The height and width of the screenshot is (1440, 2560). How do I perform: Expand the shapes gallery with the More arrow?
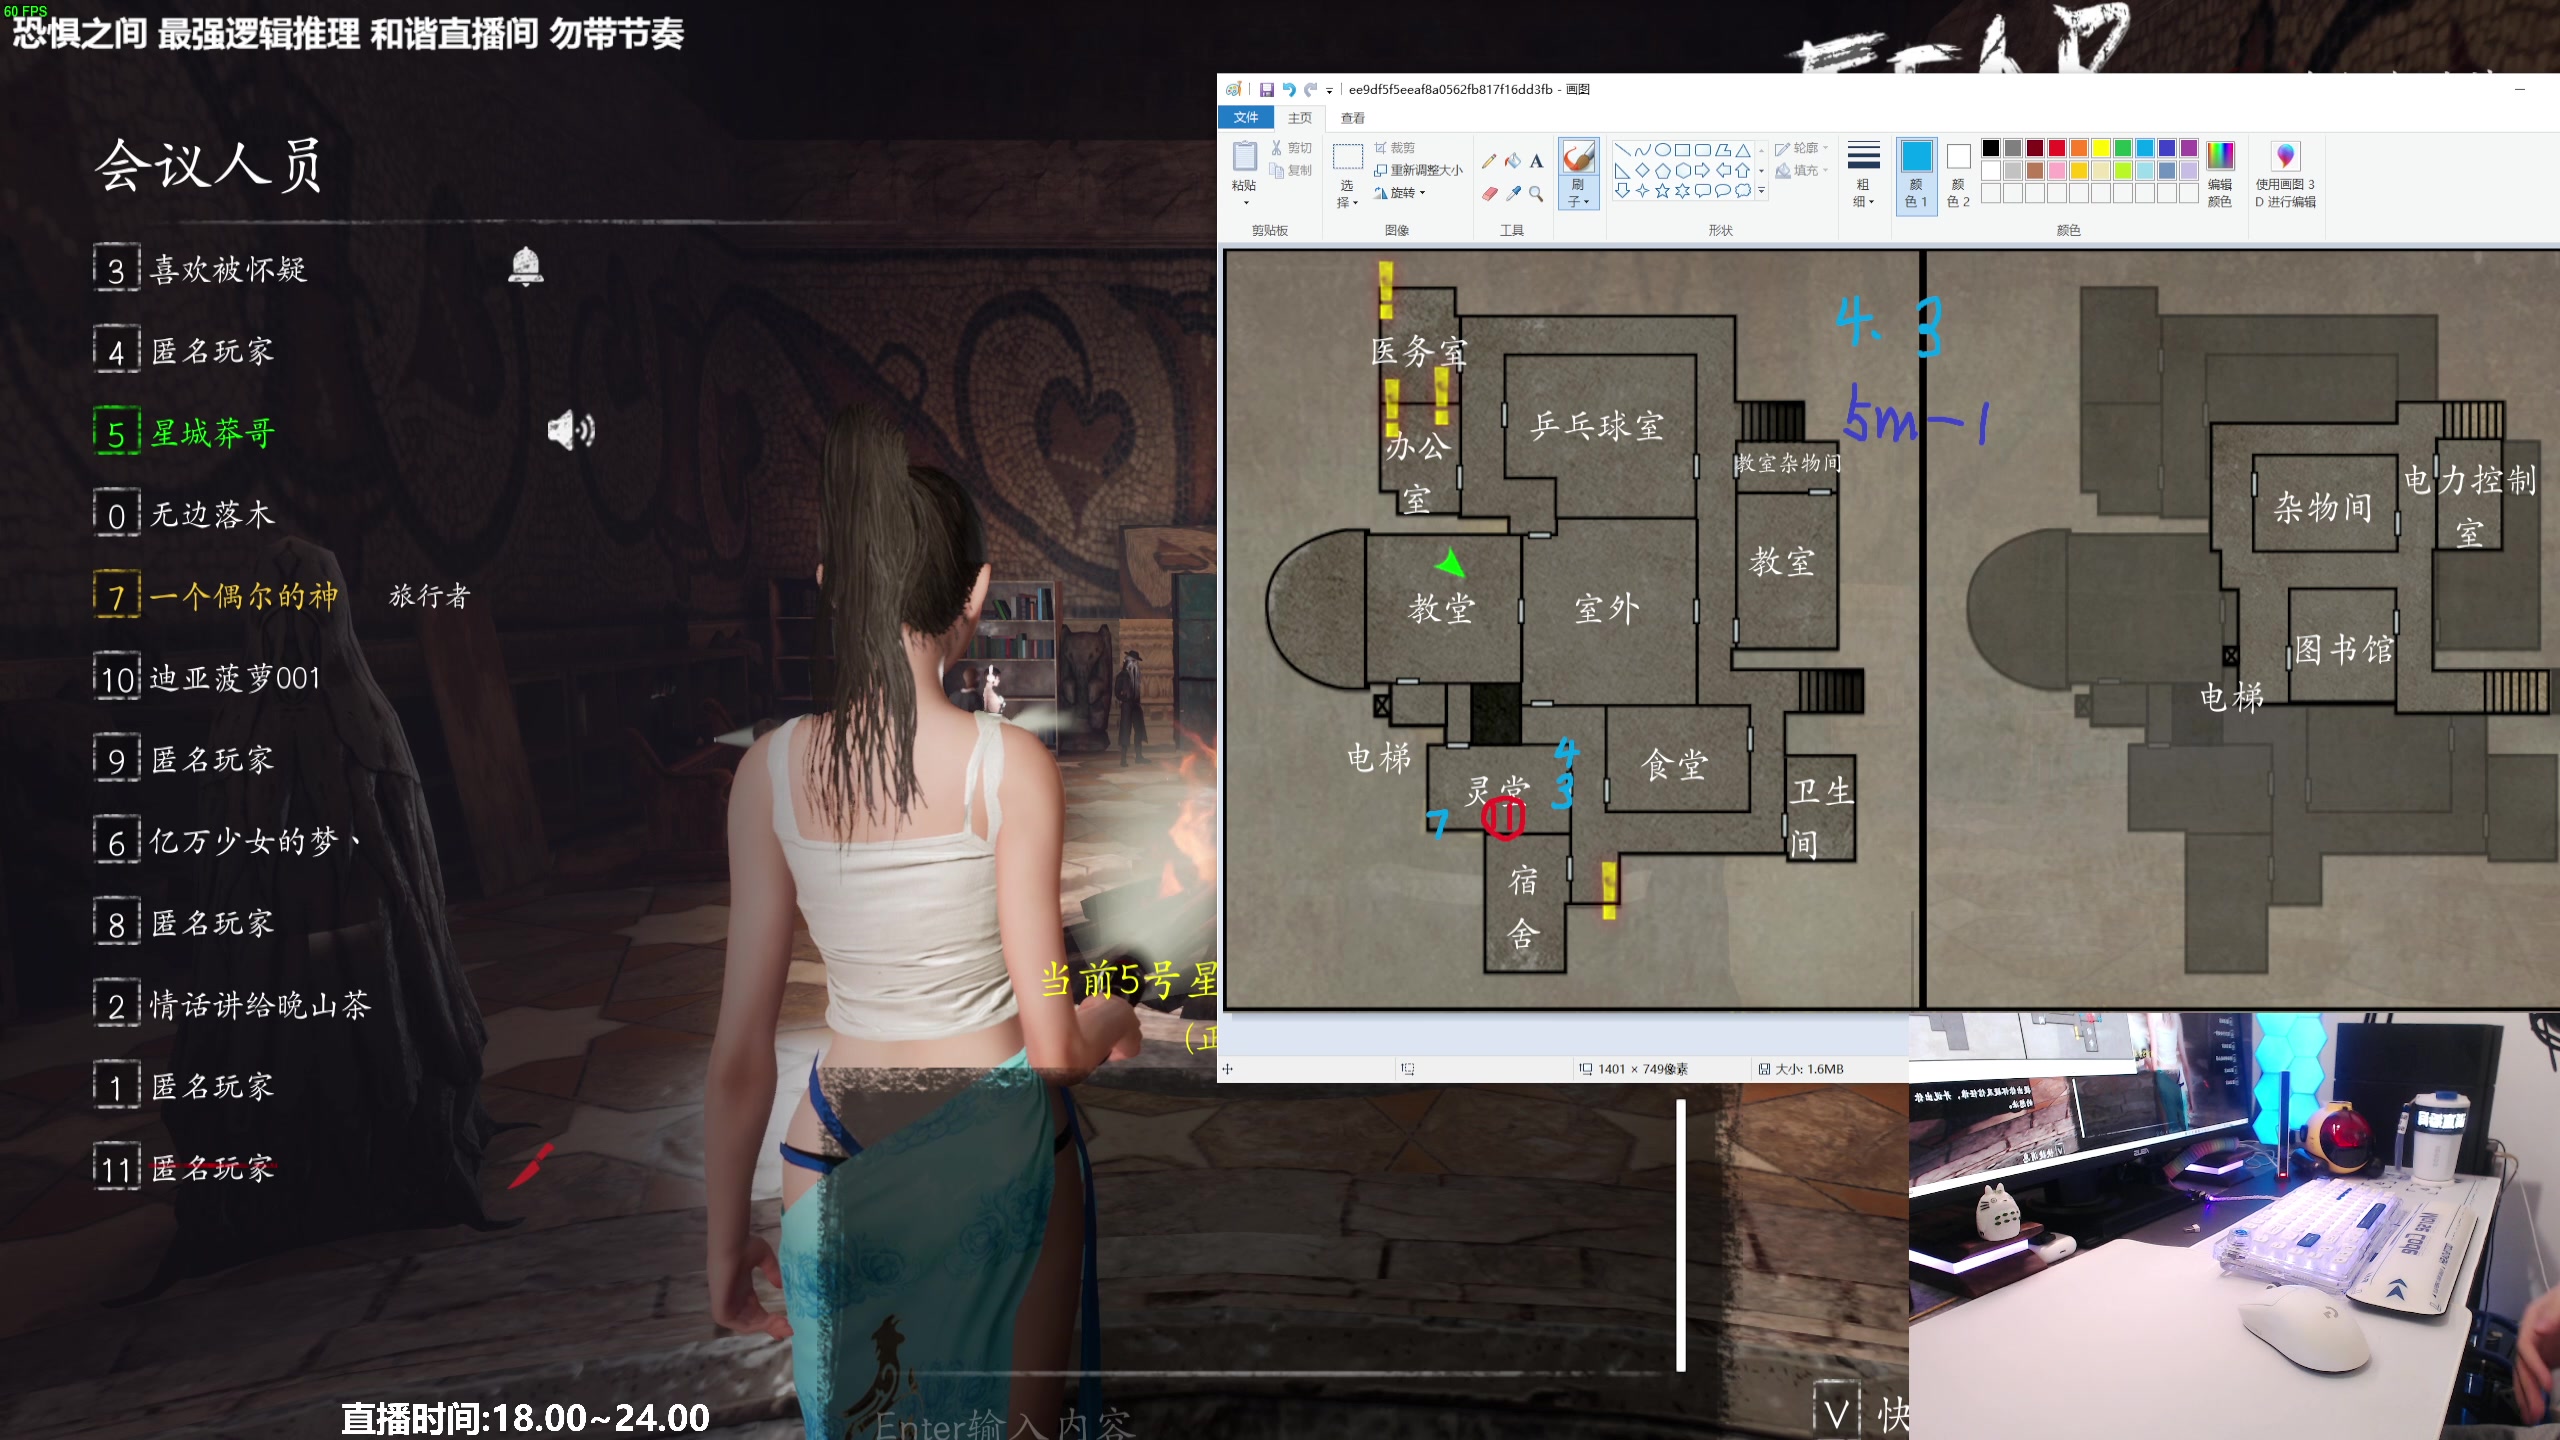click(x=1761, y=191)
